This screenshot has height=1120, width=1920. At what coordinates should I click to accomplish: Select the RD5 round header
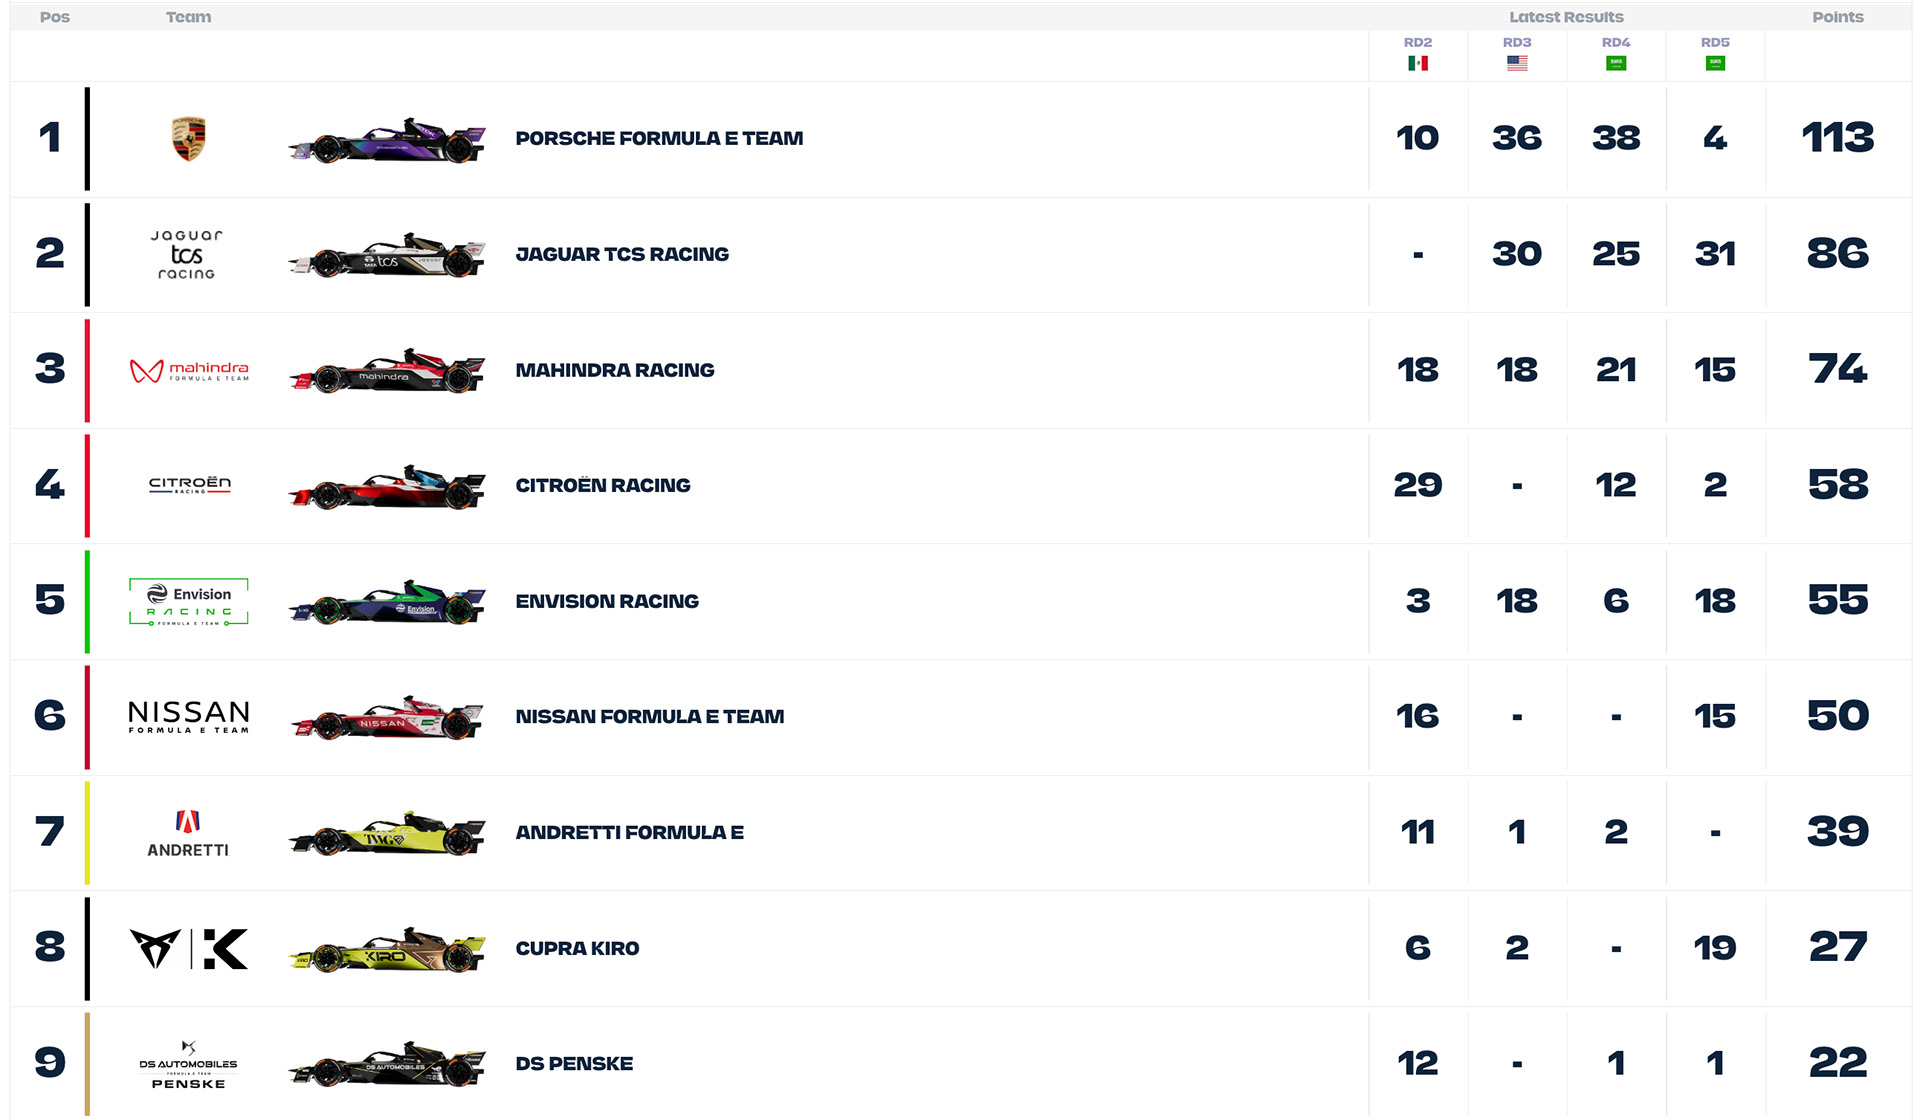(1714, 42)
